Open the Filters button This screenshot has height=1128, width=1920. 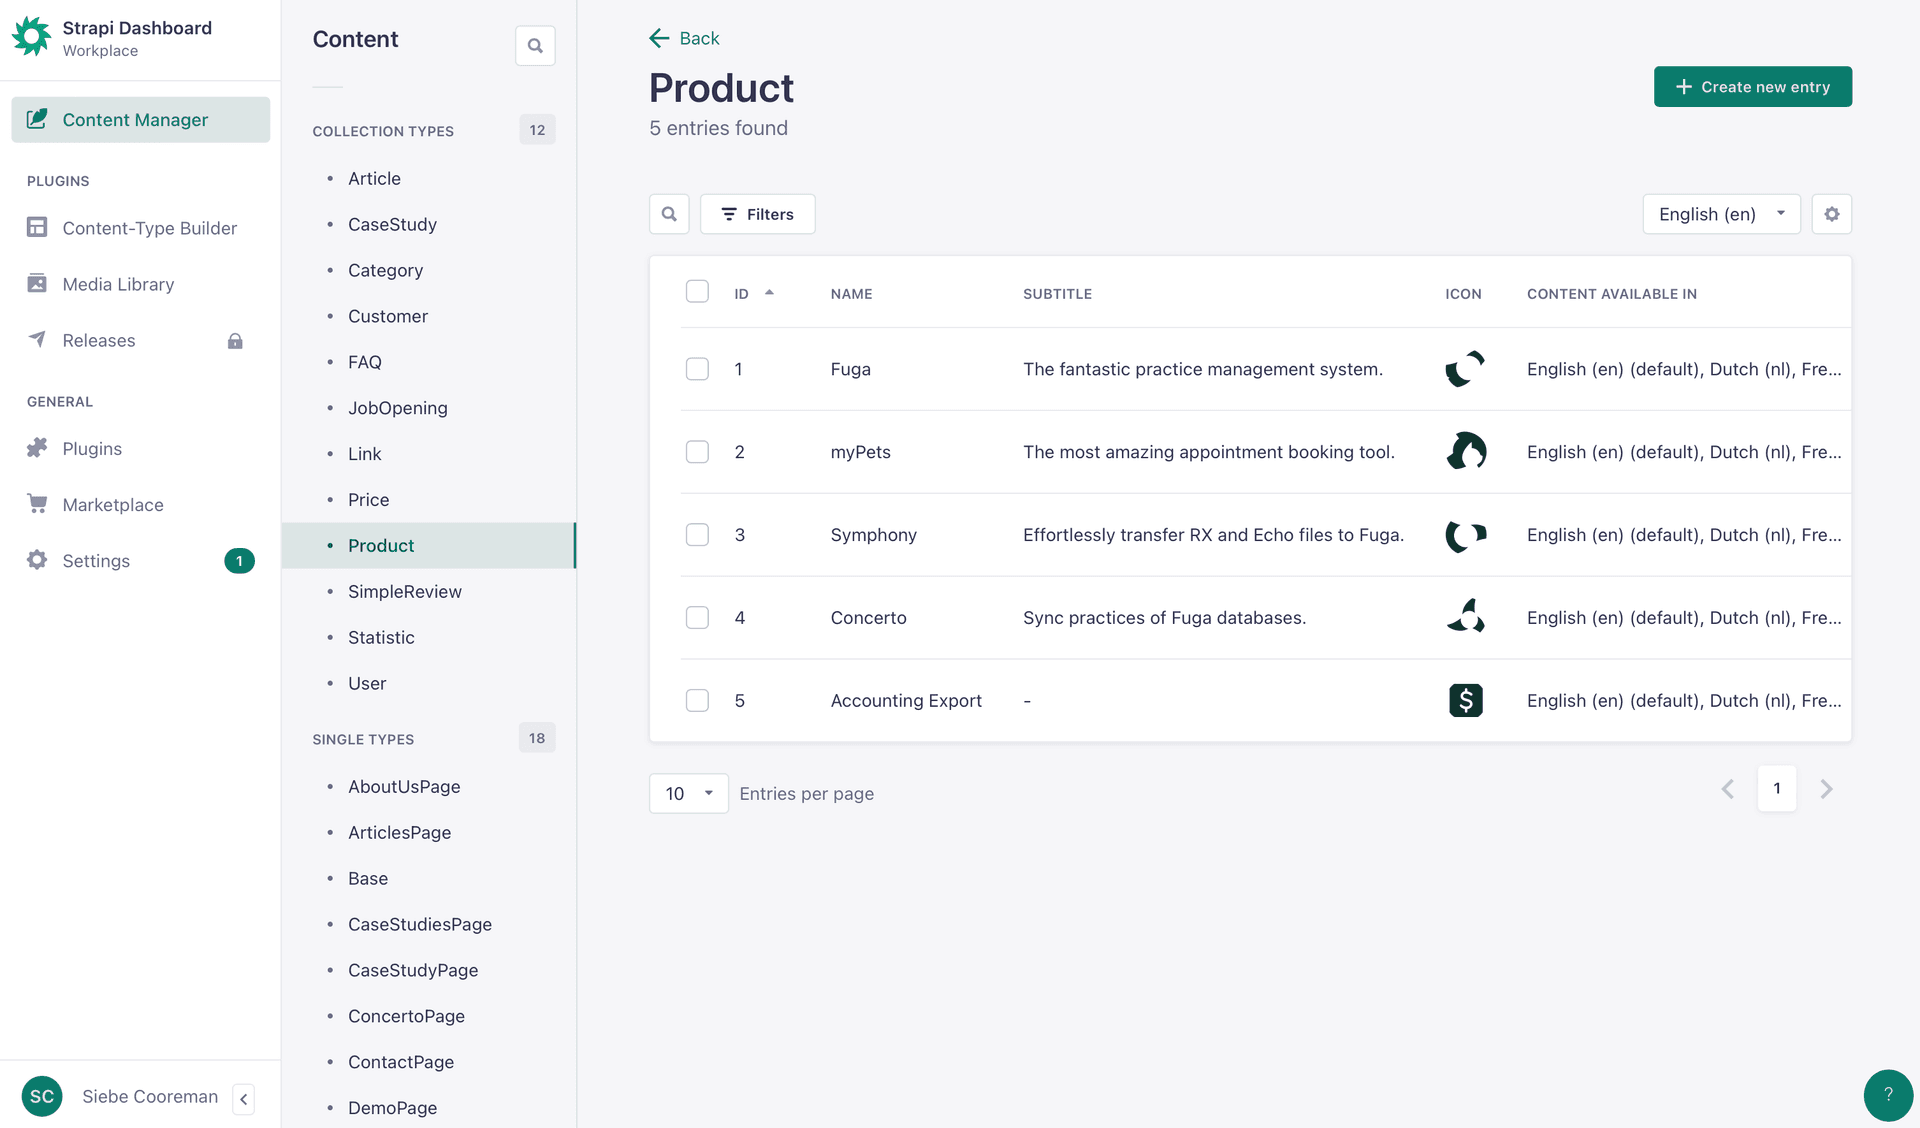tap(757, 214)
